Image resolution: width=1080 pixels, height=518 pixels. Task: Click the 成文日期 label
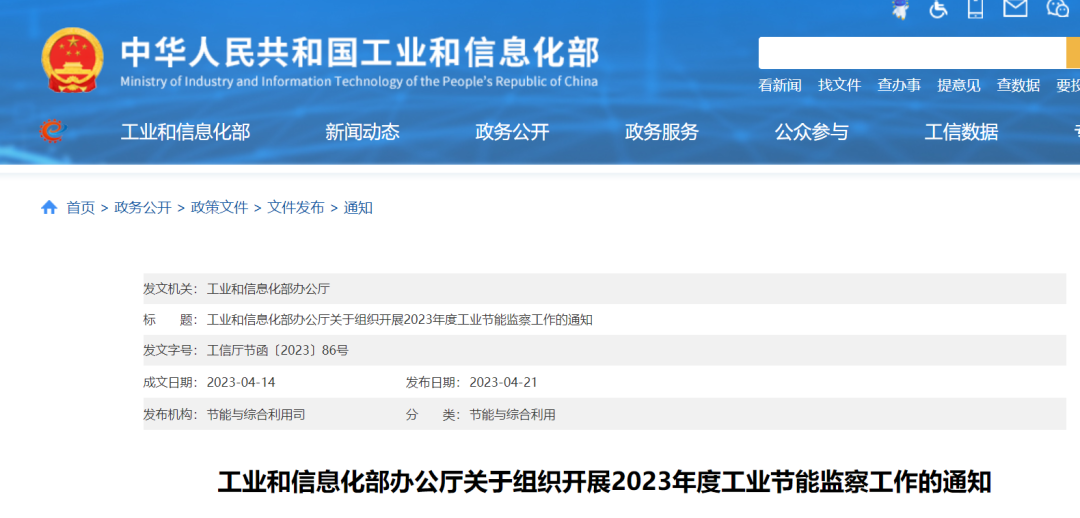[x=170, y=382]
